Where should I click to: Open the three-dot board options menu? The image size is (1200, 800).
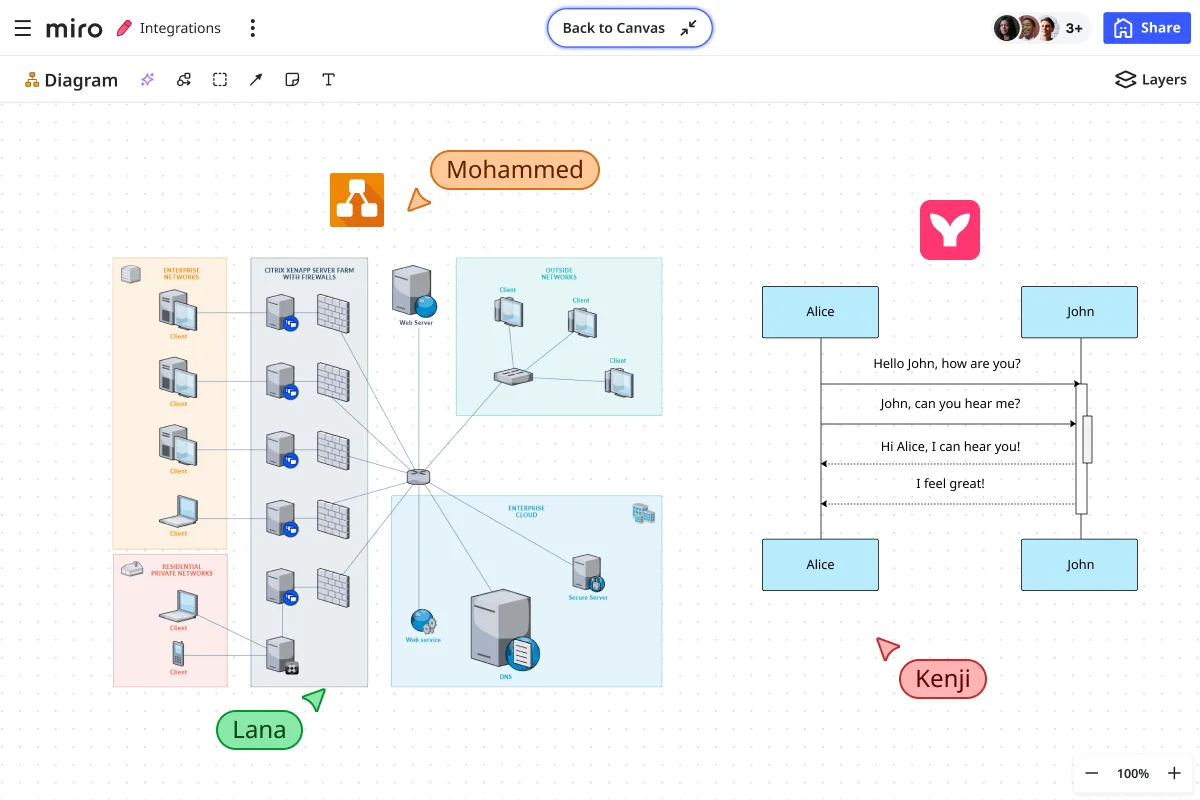(x=252, y=28)
